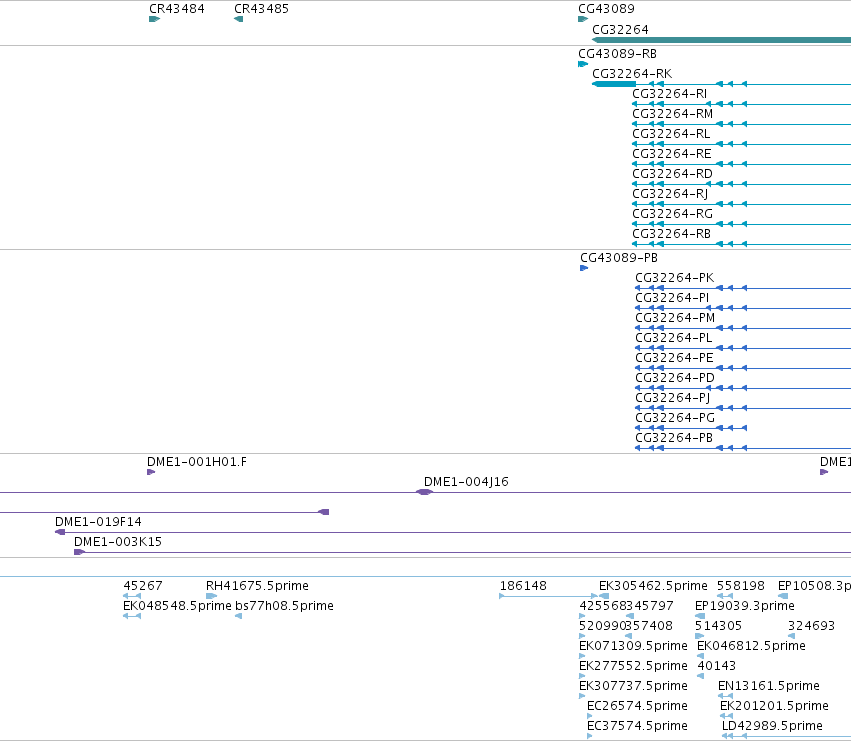Select EST 45267
The image size is (851, 741).
click(143, 586)
